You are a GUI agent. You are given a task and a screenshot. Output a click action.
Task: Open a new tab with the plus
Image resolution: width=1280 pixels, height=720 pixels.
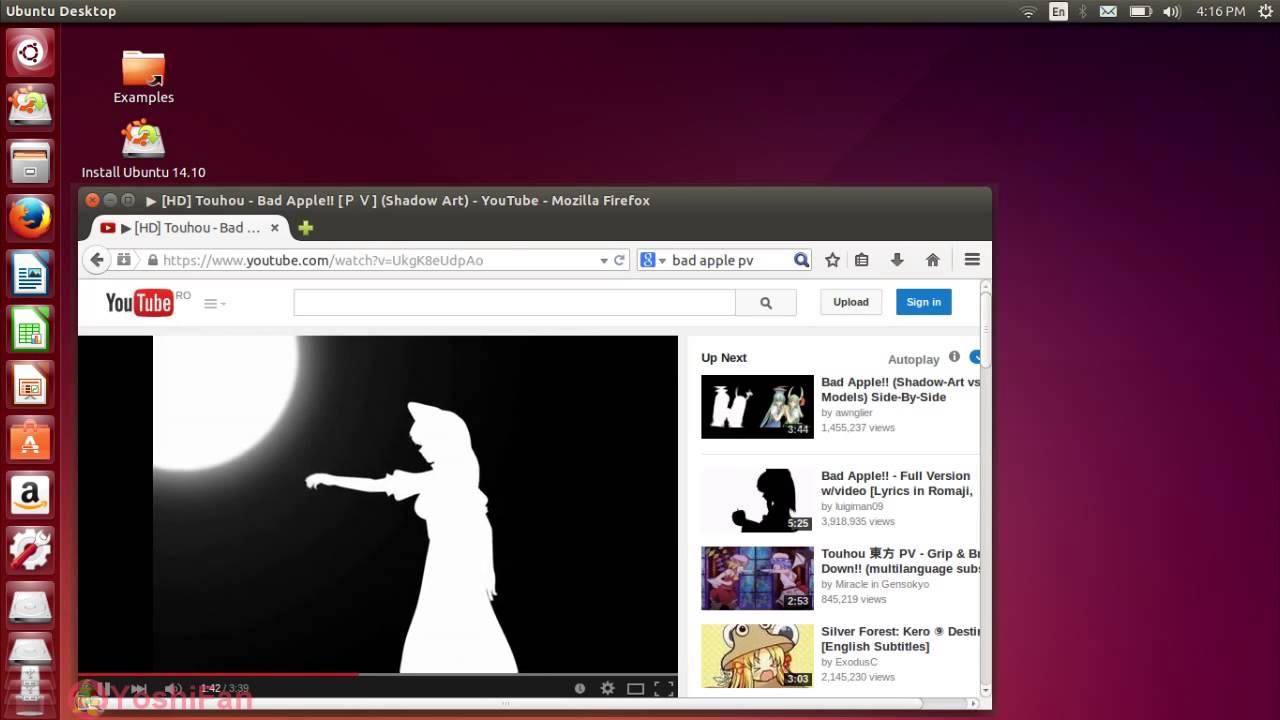point(306,228)
